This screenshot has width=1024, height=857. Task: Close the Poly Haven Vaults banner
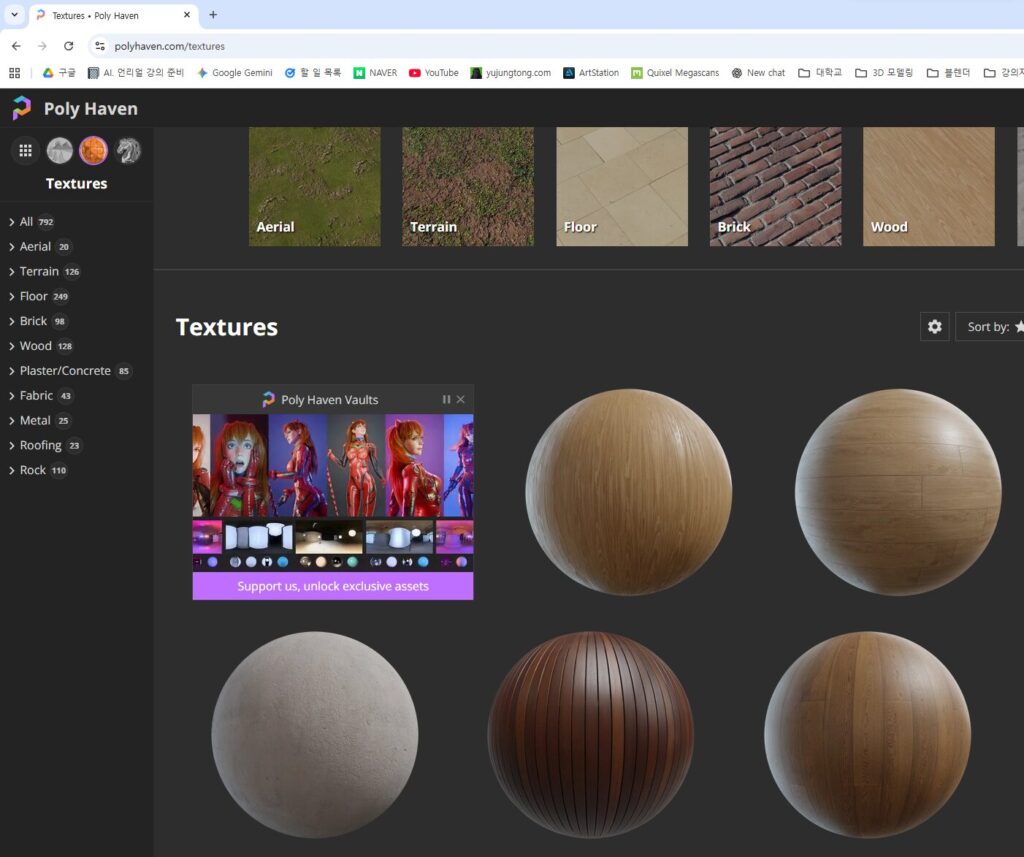[x=461, y=399]
